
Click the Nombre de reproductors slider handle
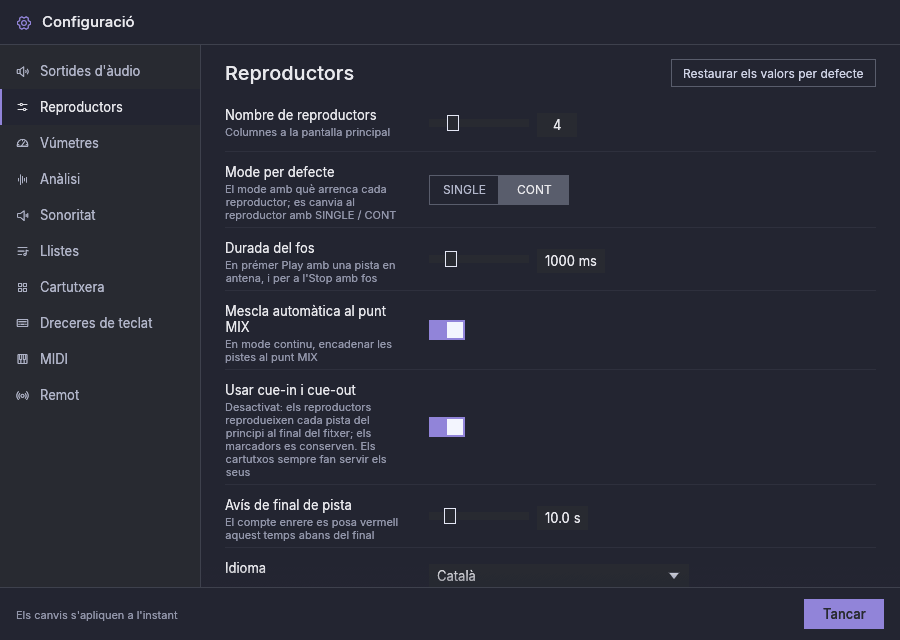tap(453, 123)
